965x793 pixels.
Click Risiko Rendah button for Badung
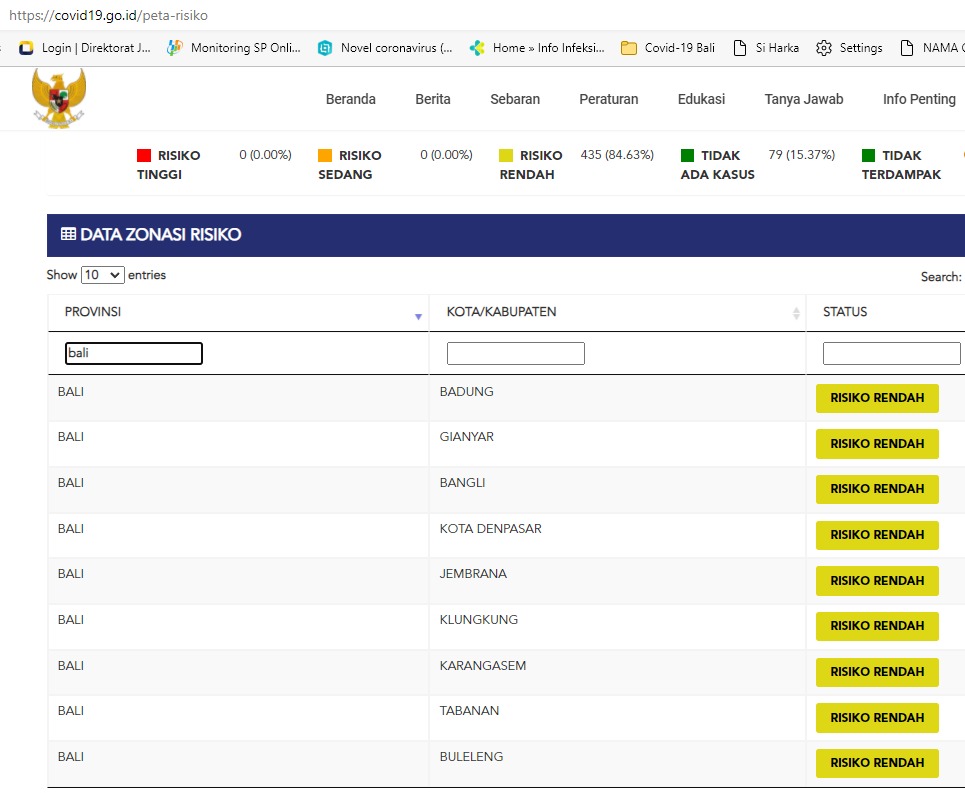(877, 398)
